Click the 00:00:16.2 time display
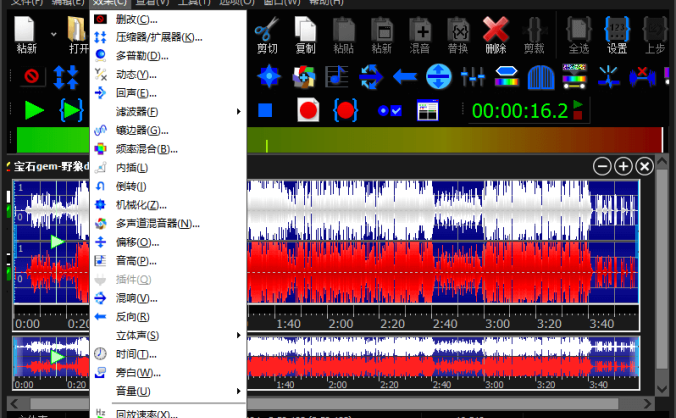 point(520,111)
